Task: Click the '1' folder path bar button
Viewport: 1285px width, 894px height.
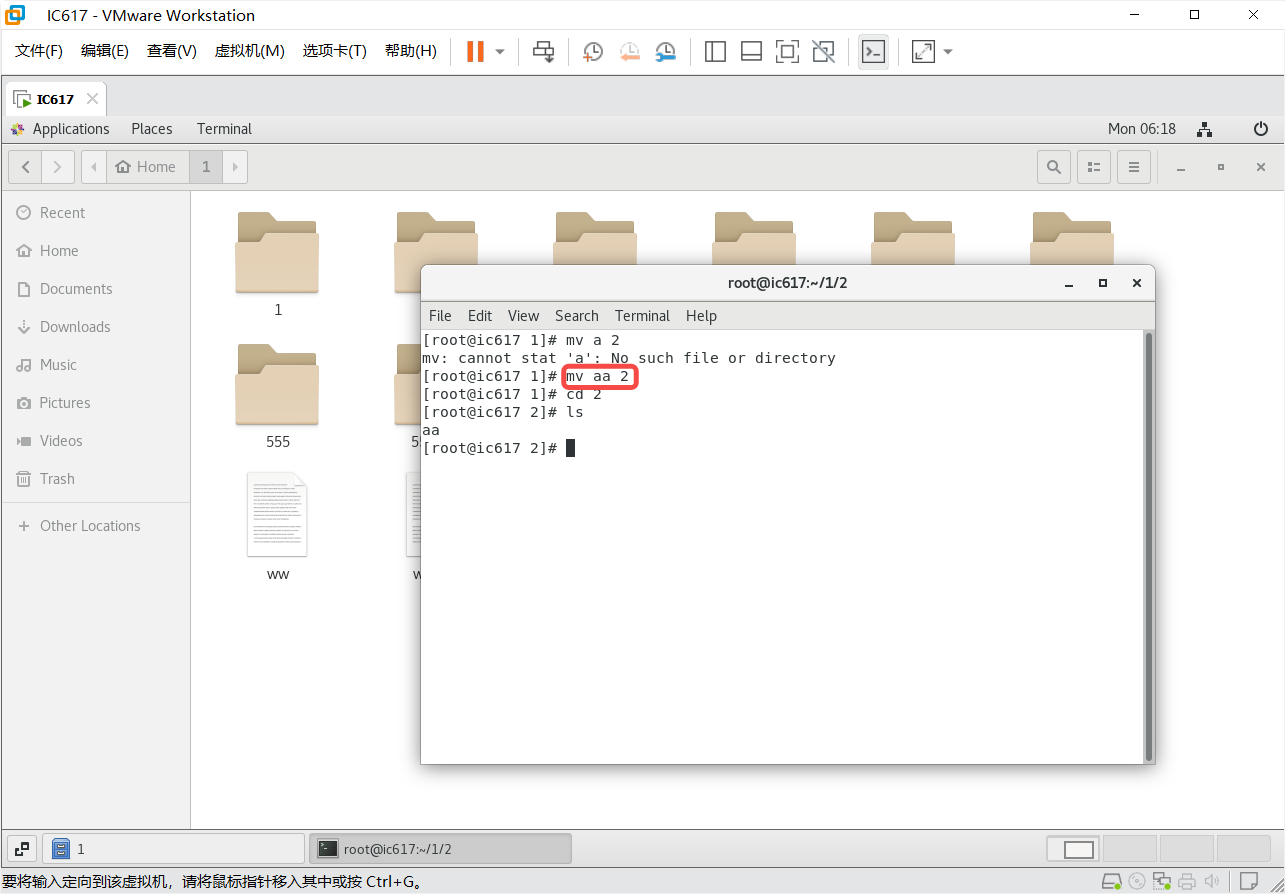Action: [206, 167]
